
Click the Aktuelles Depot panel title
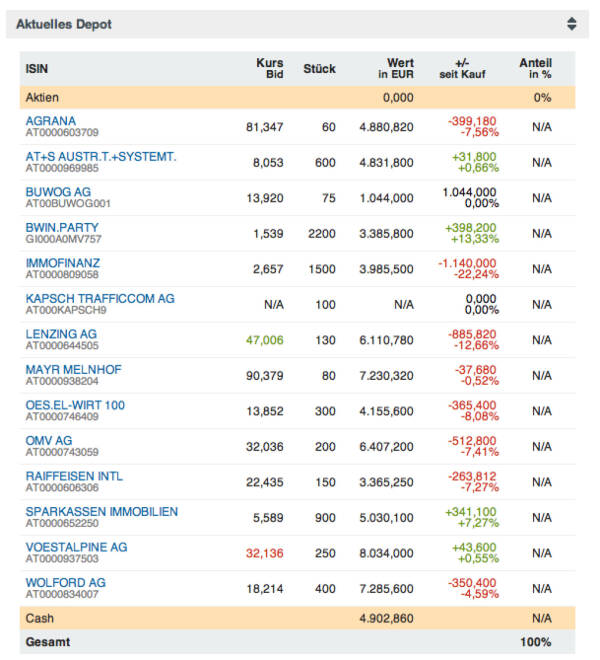[x=64, y=24]
